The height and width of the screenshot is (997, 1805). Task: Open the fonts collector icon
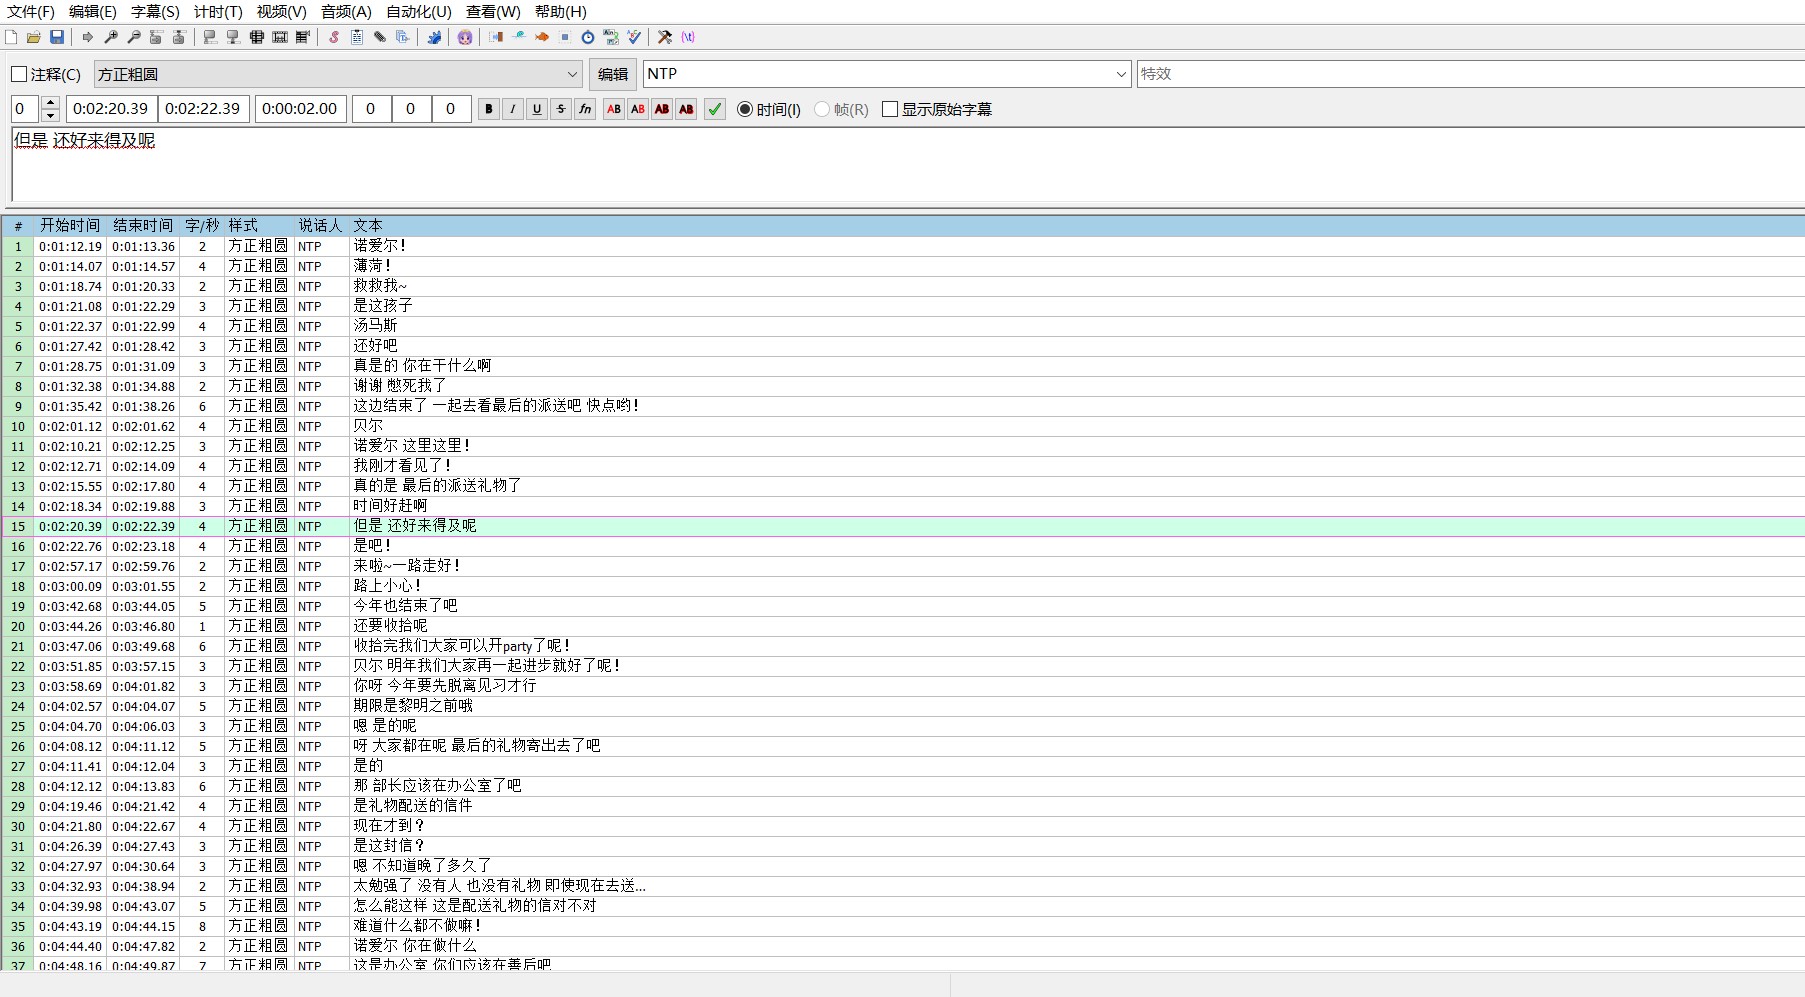tap(403, 37)
